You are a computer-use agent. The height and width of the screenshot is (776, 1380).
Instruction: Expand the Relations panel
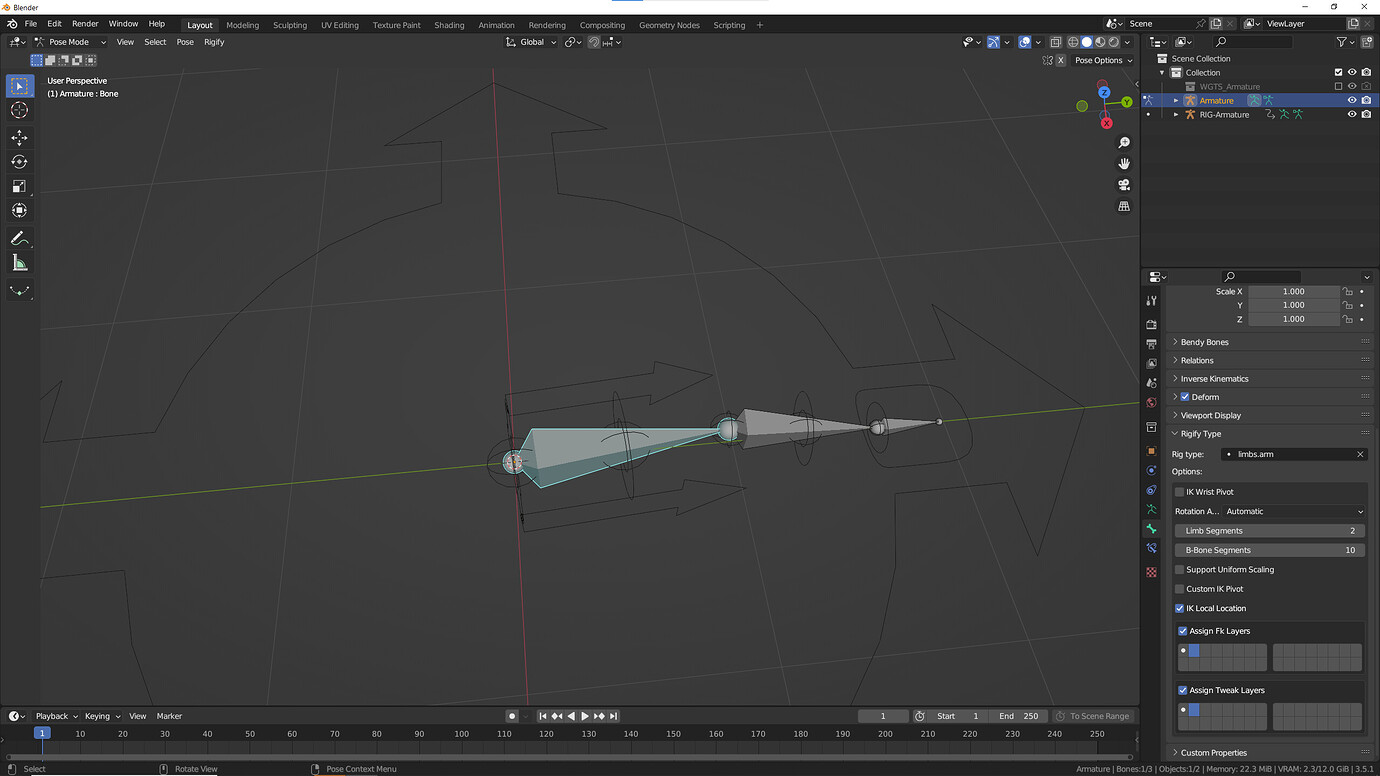[1270, 360]
